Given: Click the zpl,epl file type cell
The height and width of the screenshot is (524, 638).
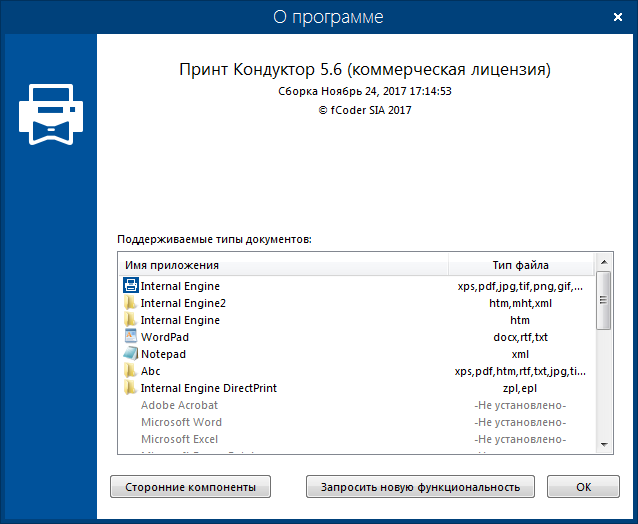Looking at the screenshot, I should [x=520, y=388].
